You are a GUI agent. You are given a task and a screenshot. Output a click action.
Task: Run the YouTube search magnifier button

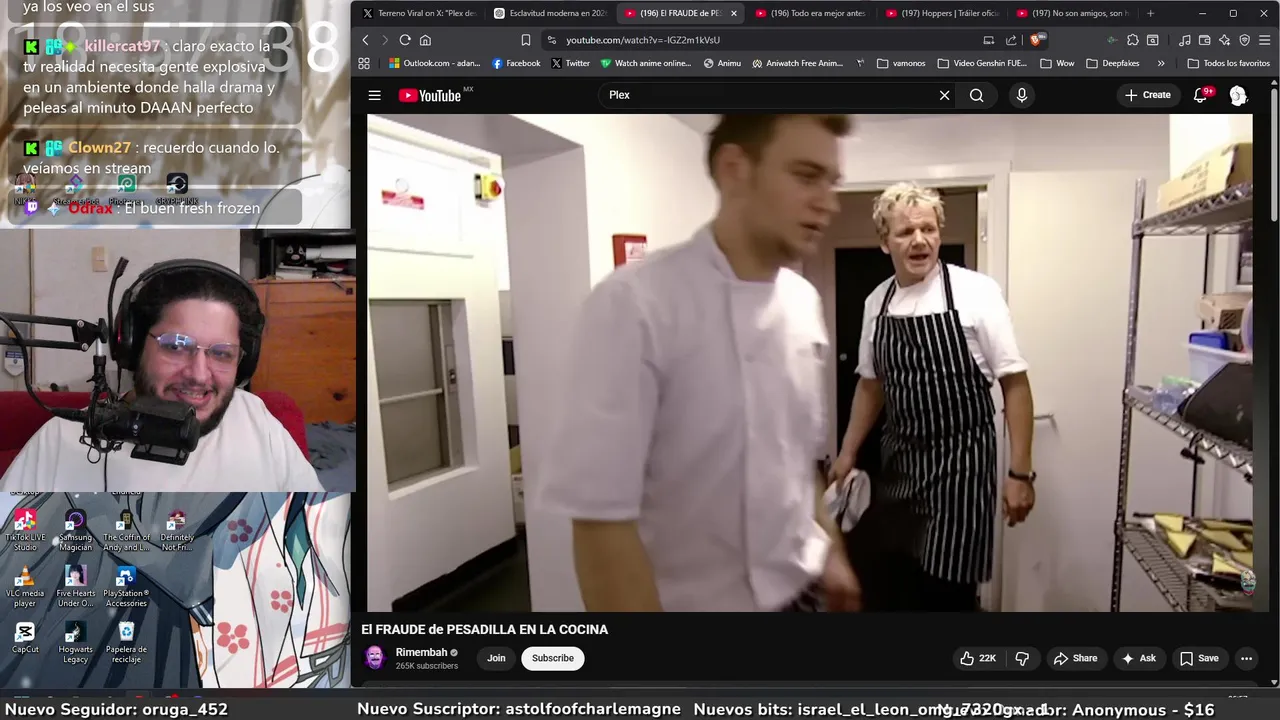pos(976,95)
